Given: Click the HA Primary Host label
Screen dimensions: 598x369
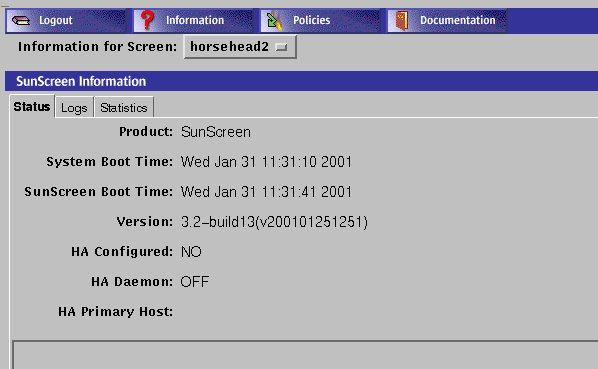Looking at the screenshot, I should tap(116, 311).
